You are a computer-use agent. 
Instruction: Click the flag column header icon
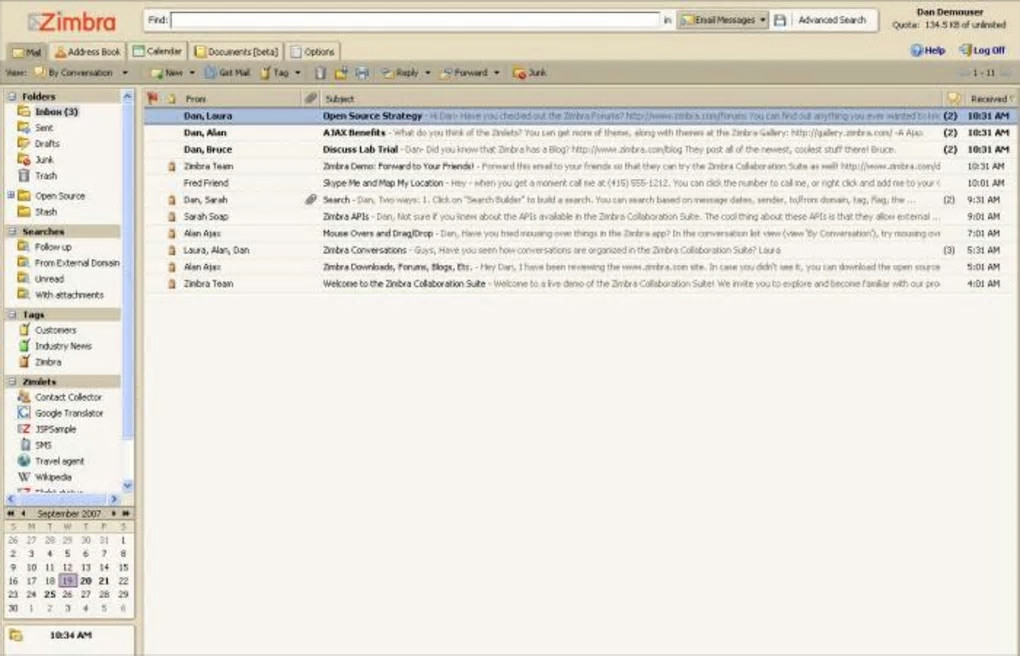[x=152, y=99]
